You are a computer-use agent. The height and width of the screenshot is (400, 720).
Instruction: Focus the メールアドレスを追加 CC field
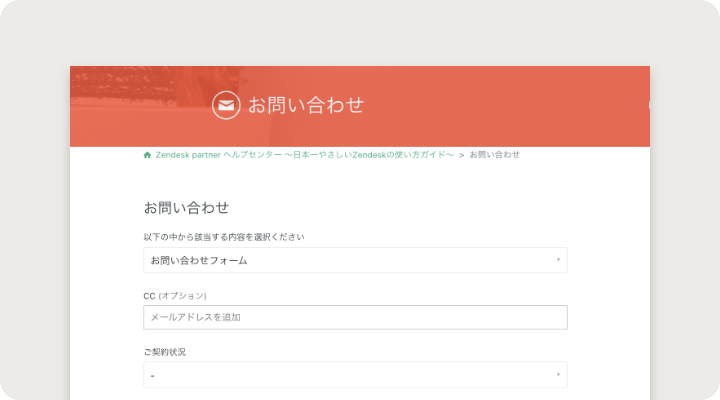click(x=355, y=317)
